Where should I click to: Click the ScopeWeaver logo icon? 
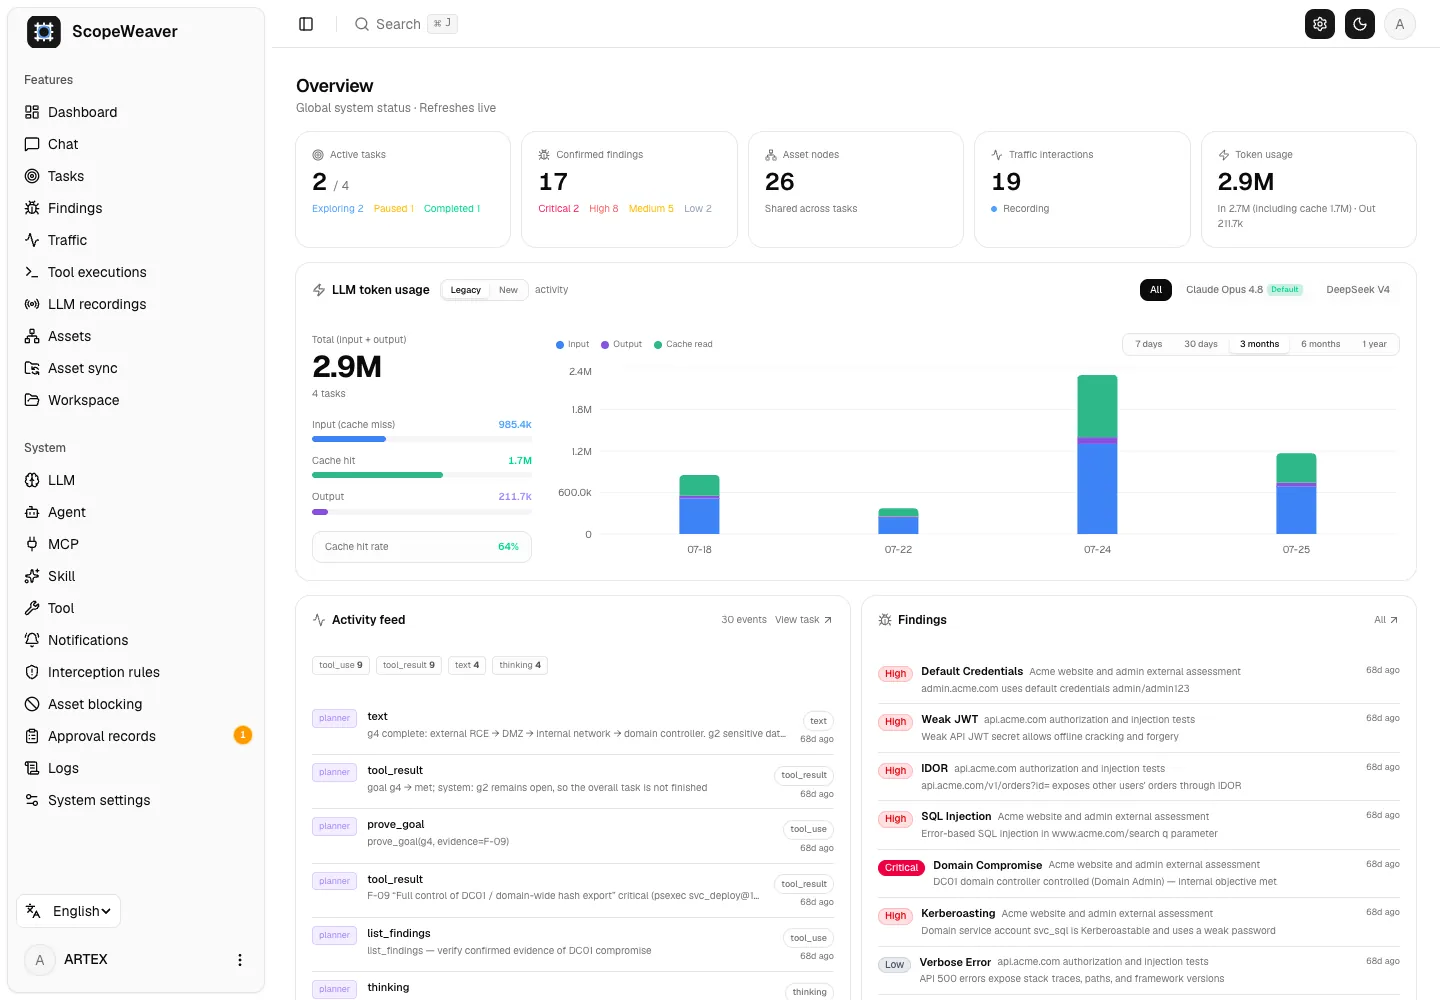point(44,32)
